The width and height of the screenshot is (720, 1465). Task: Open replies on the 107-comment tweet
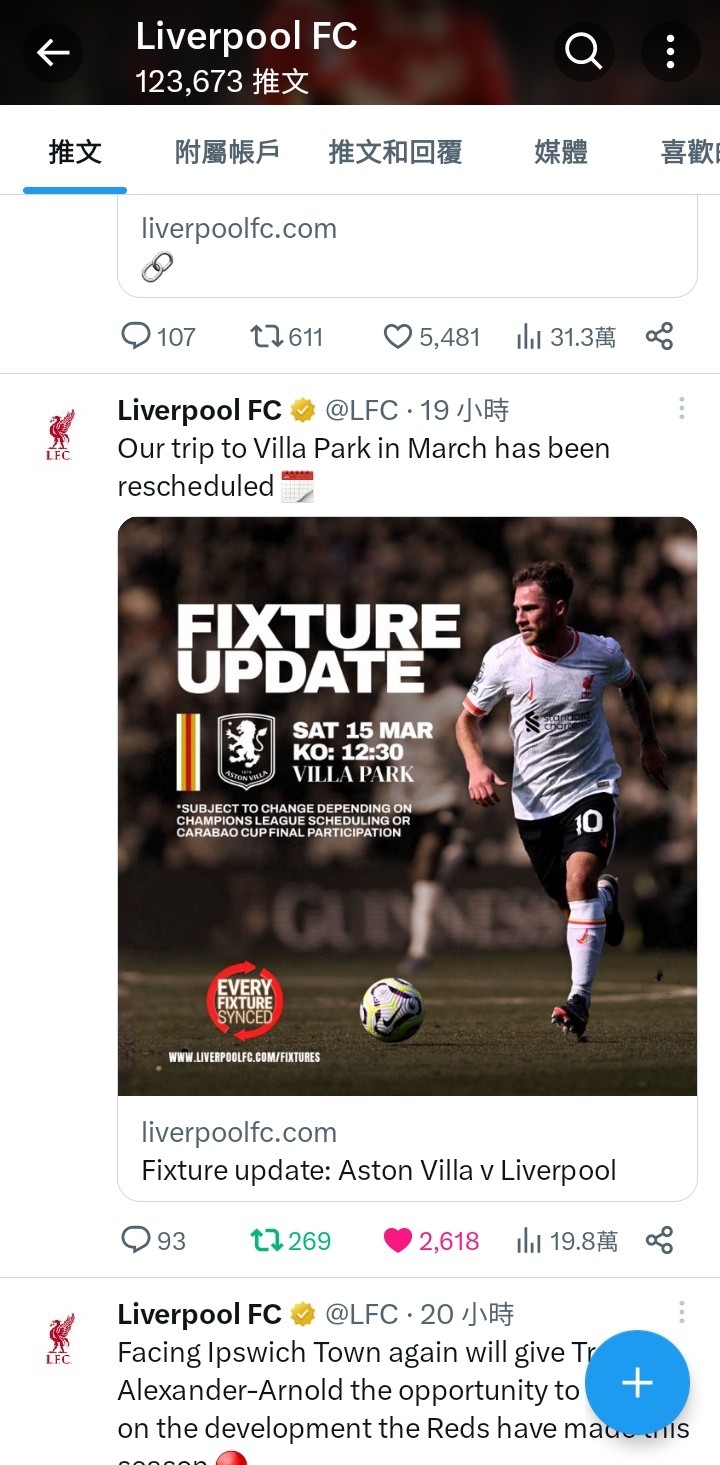[158, 337]
